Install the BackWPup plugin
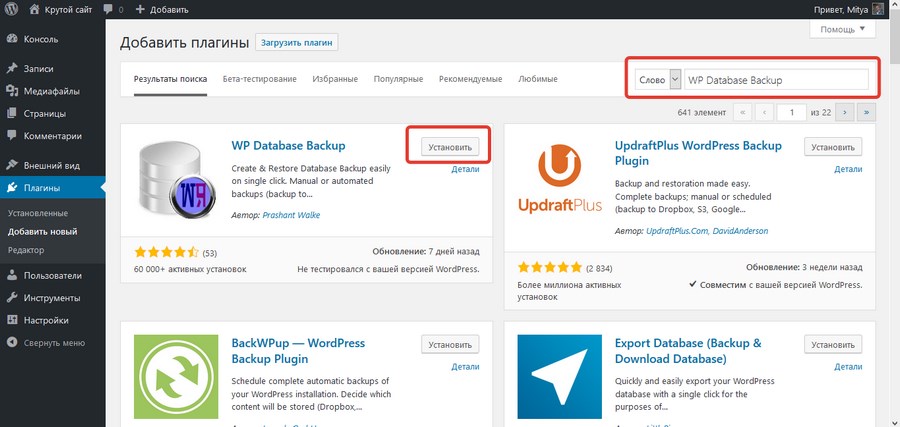 450,344
